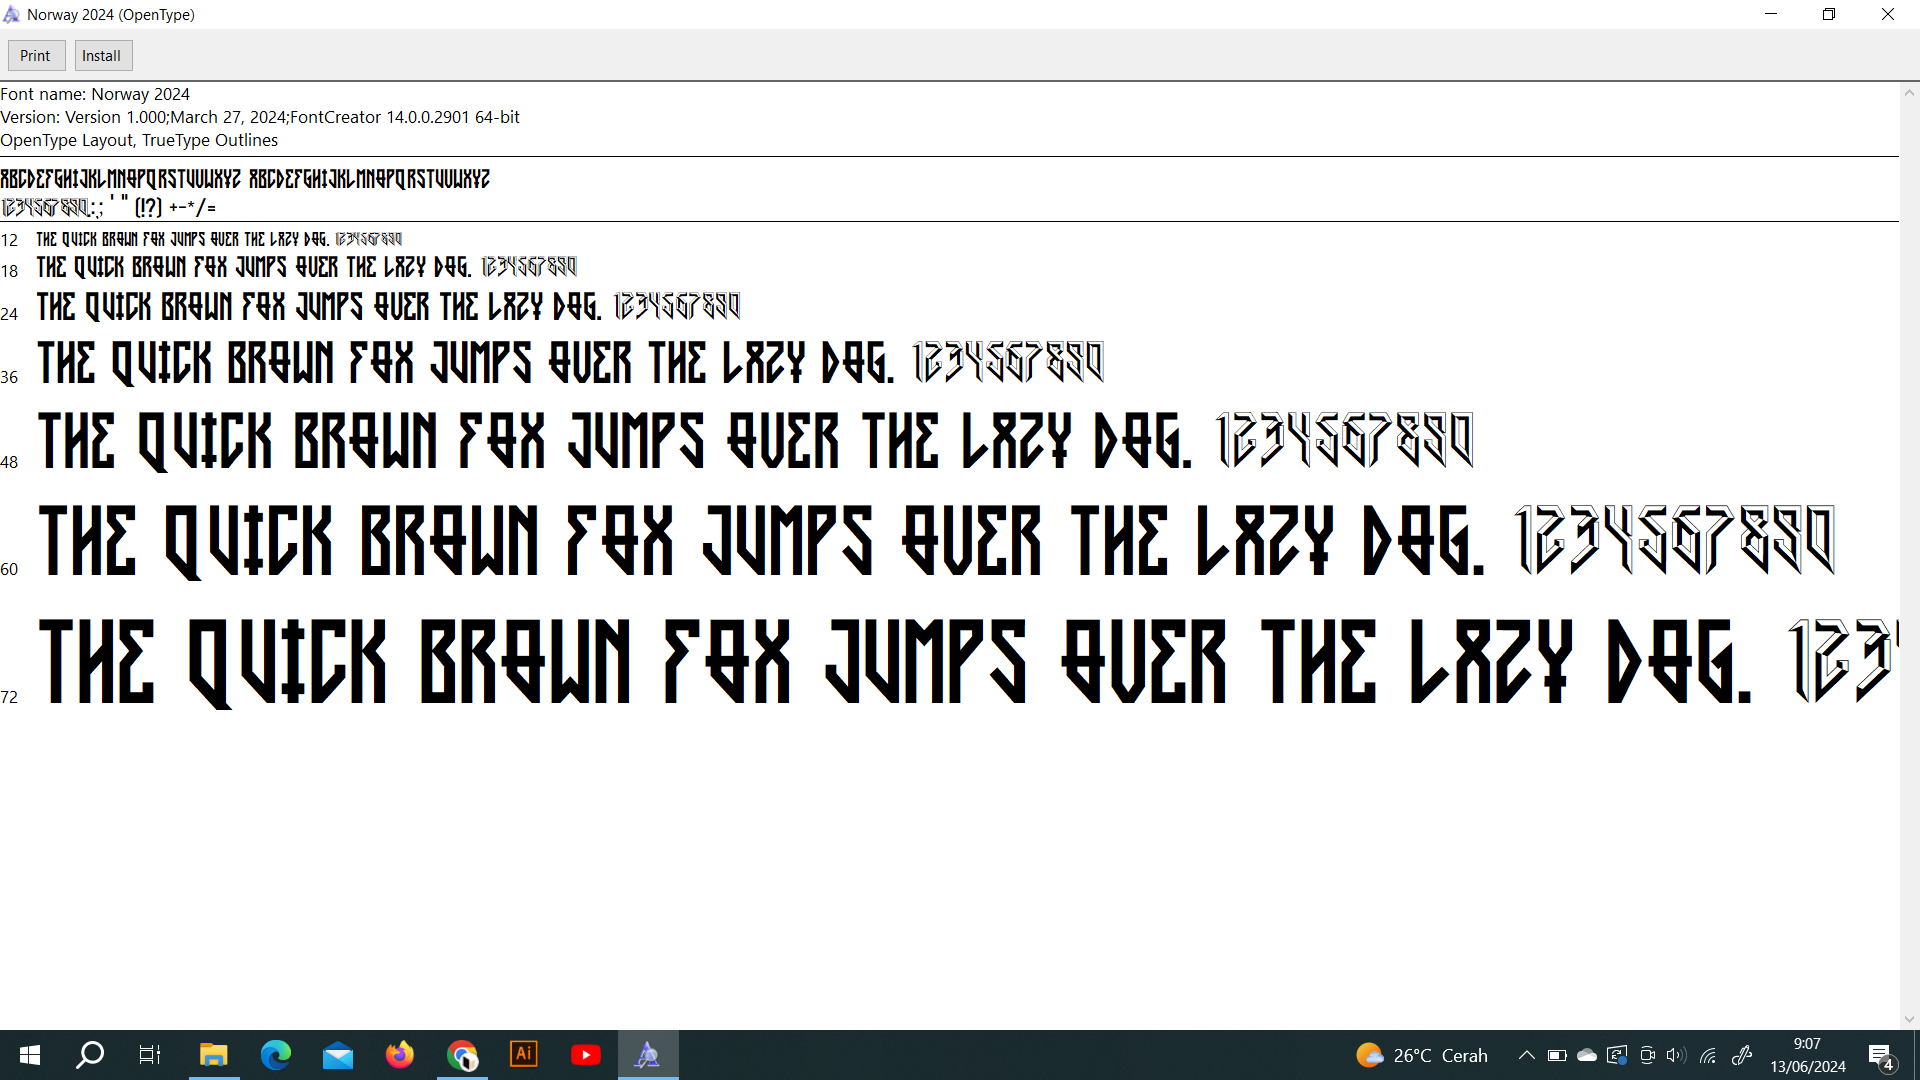The height and width of the screenshot is (1080, 1920).
Task: Open Adobe Illustrator from taskbar
Action: click(524, 1055)
